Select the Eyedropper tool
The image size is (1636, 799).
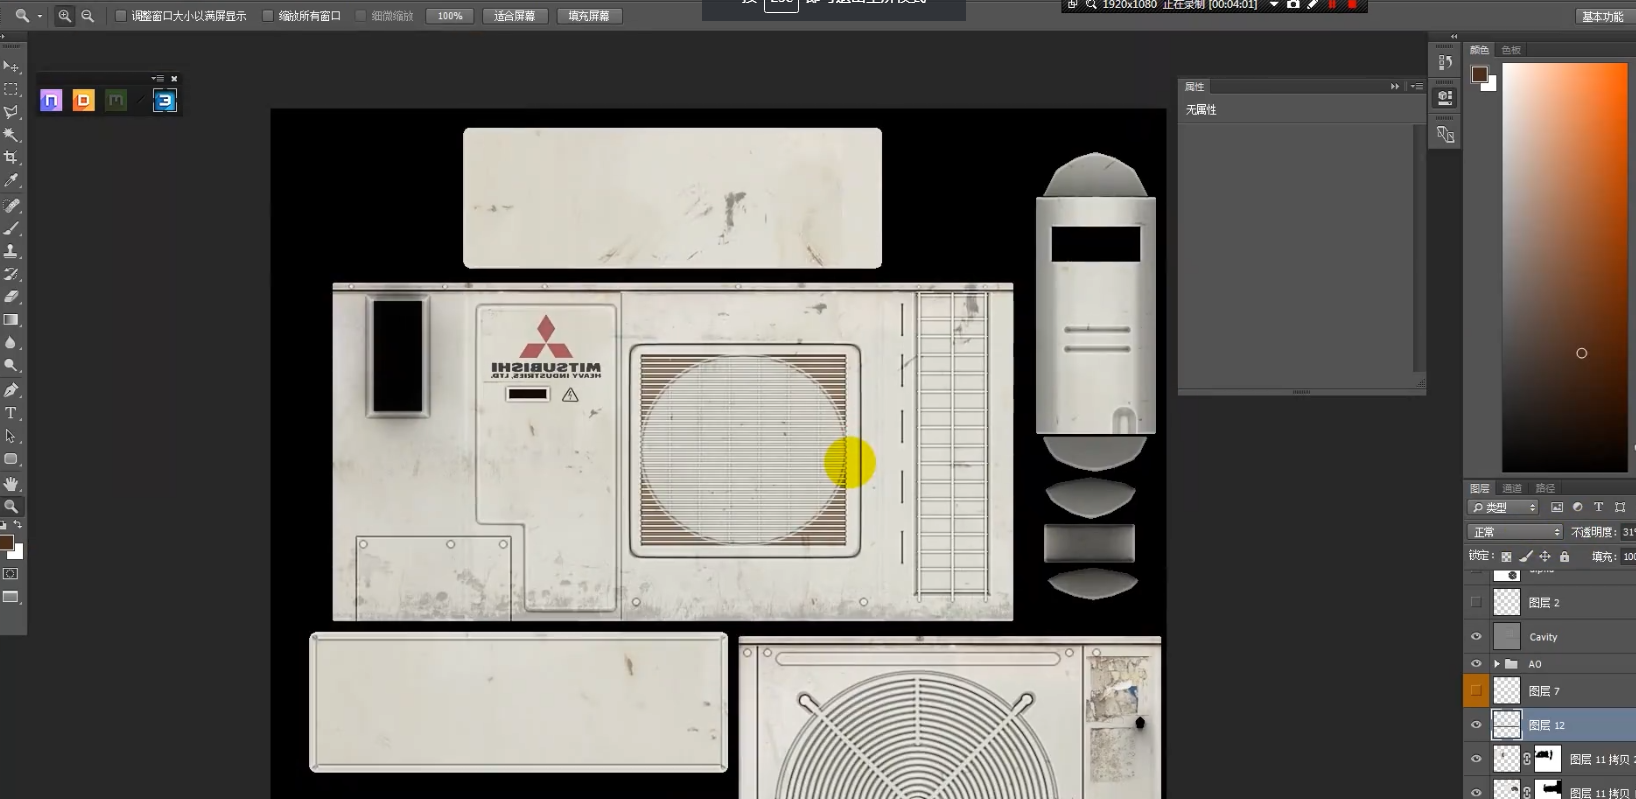[11, 181]
